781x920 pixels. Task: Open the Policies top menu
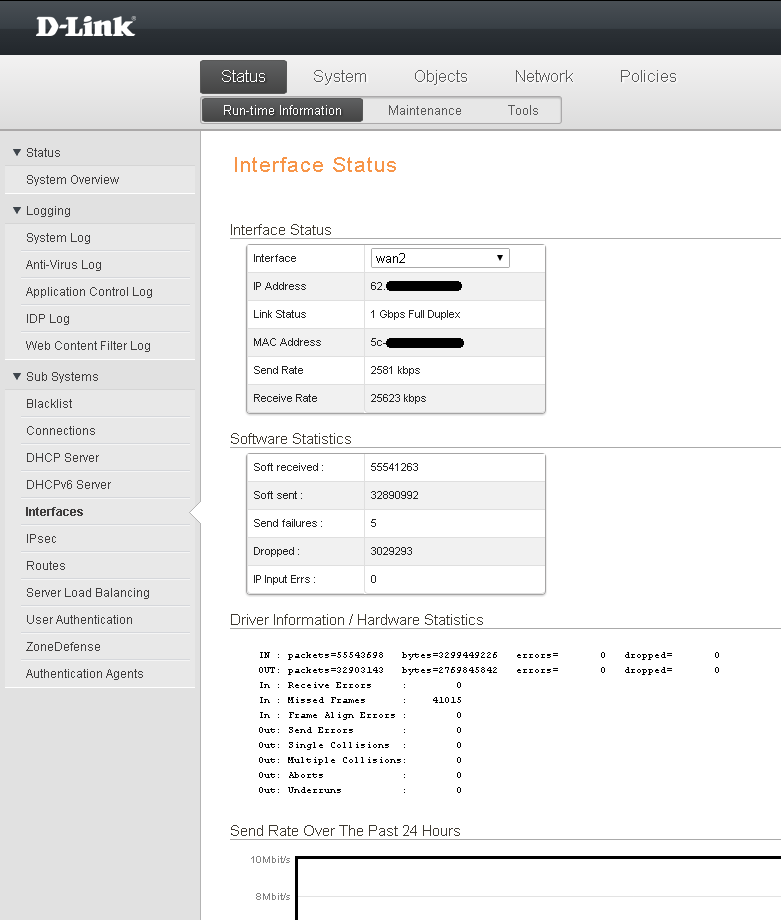point(647,77)
